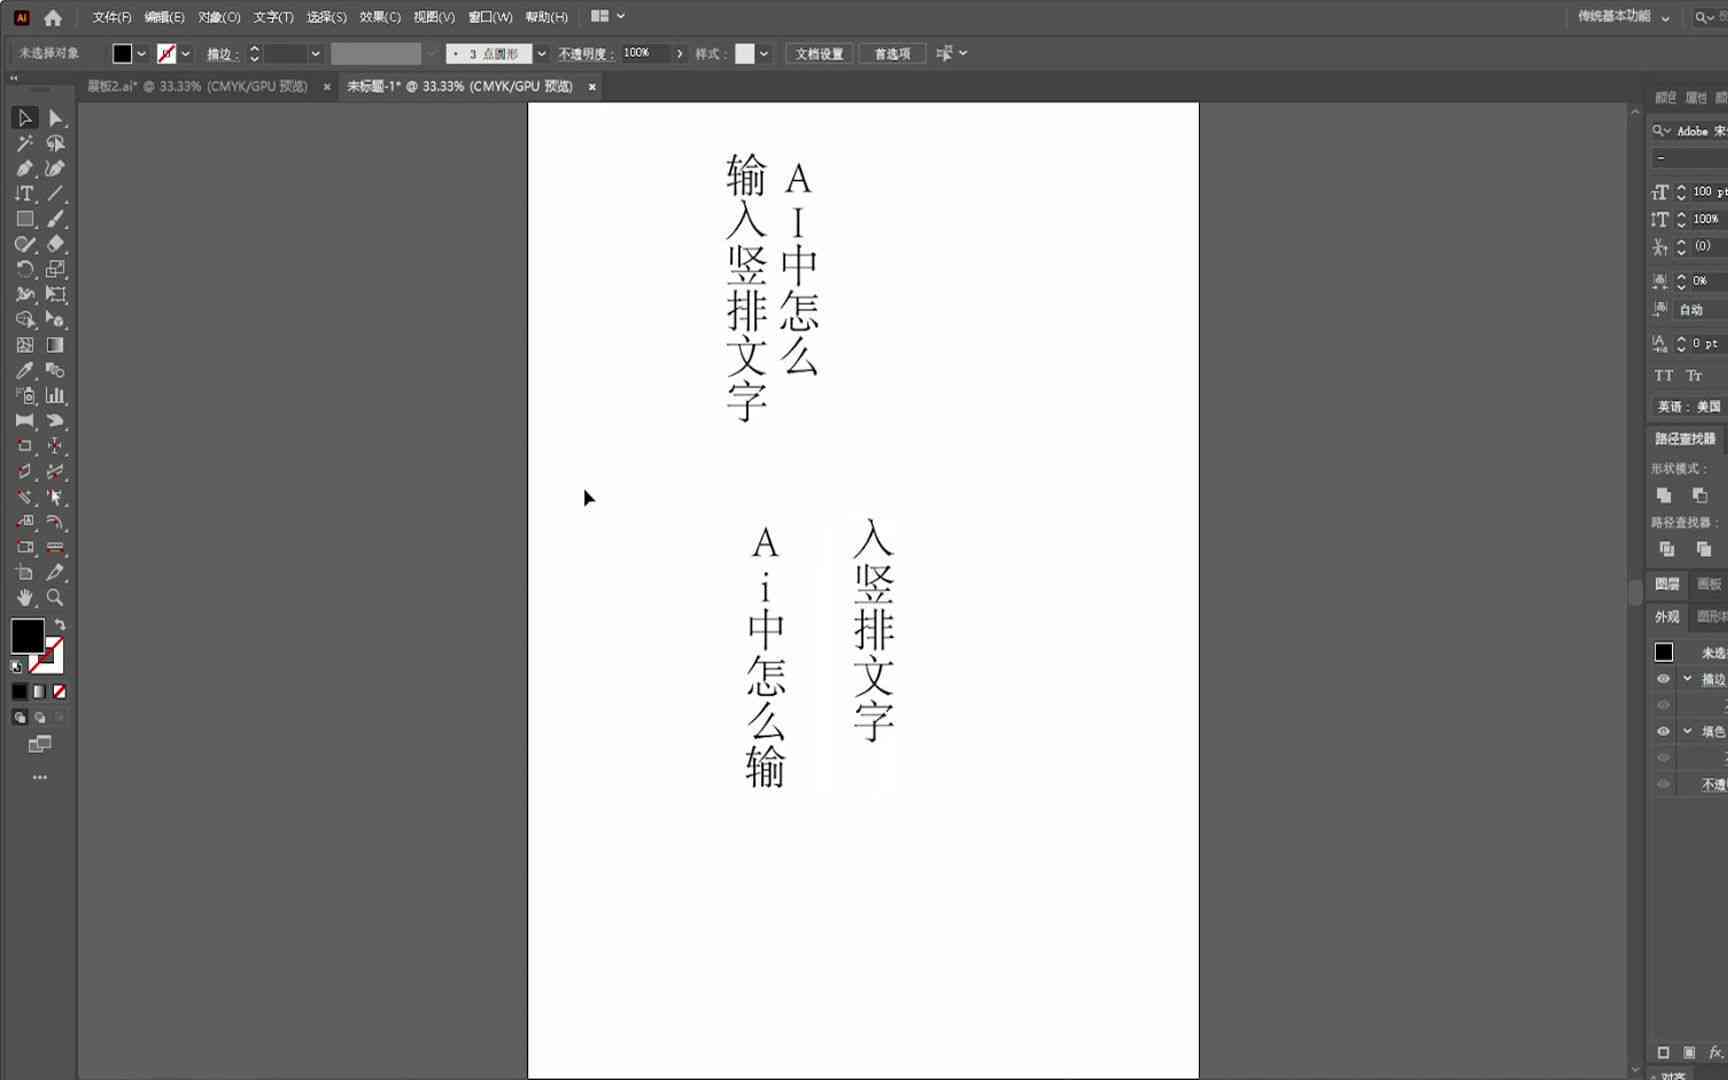1728x1080 pixels.
Task: Set fill mode to solid Color
Action: [x=19, y=691]
